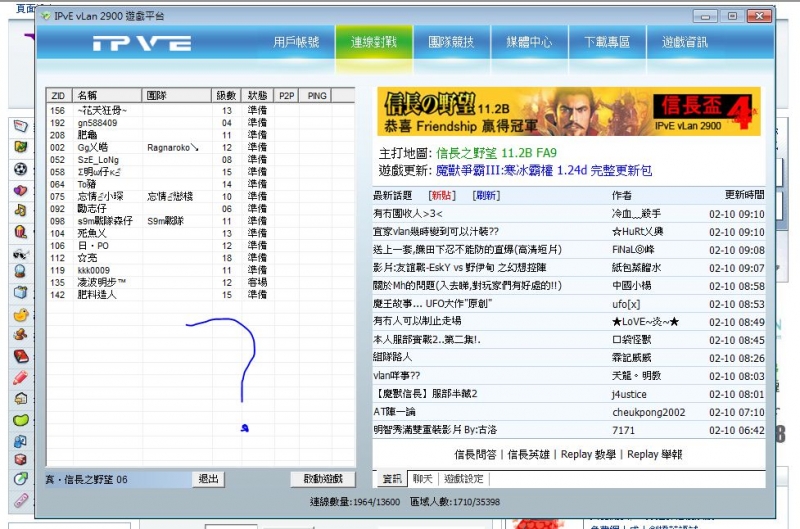Open the Replay 教學 link
The width and height of the screenshot is (800, 529).
point(588,454)
